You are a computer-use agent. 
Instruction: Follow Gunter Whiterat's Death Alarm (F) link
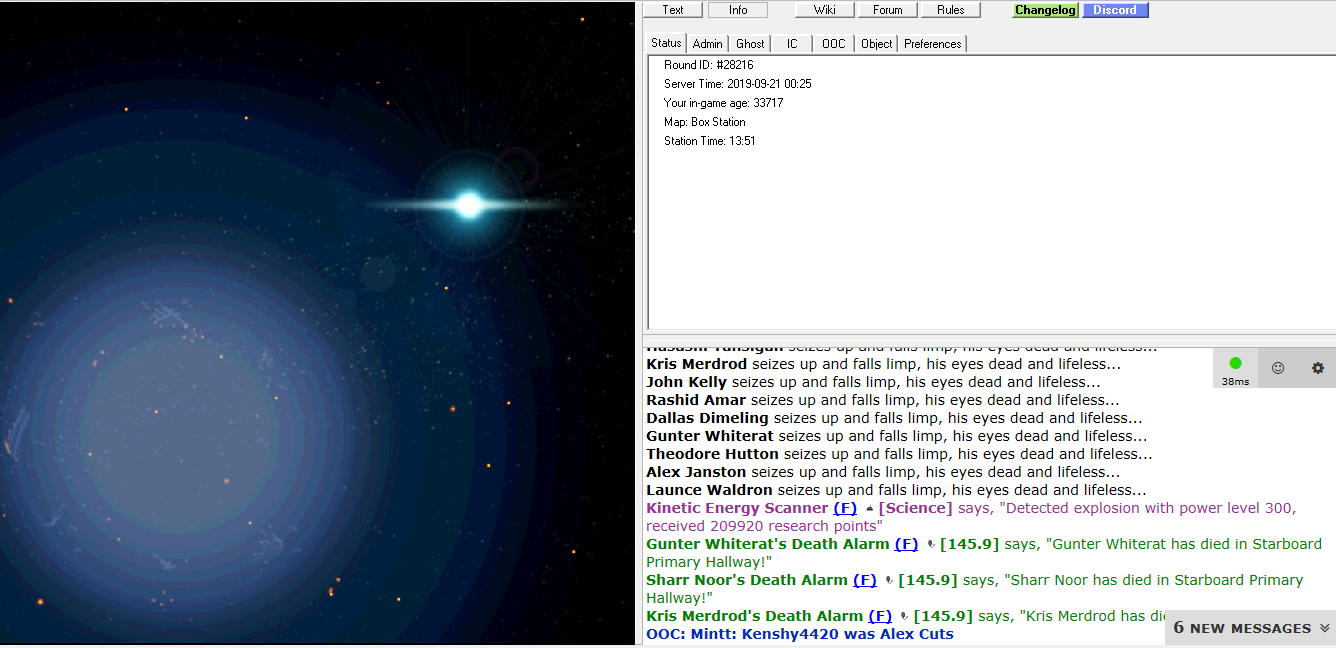(905, 544)
